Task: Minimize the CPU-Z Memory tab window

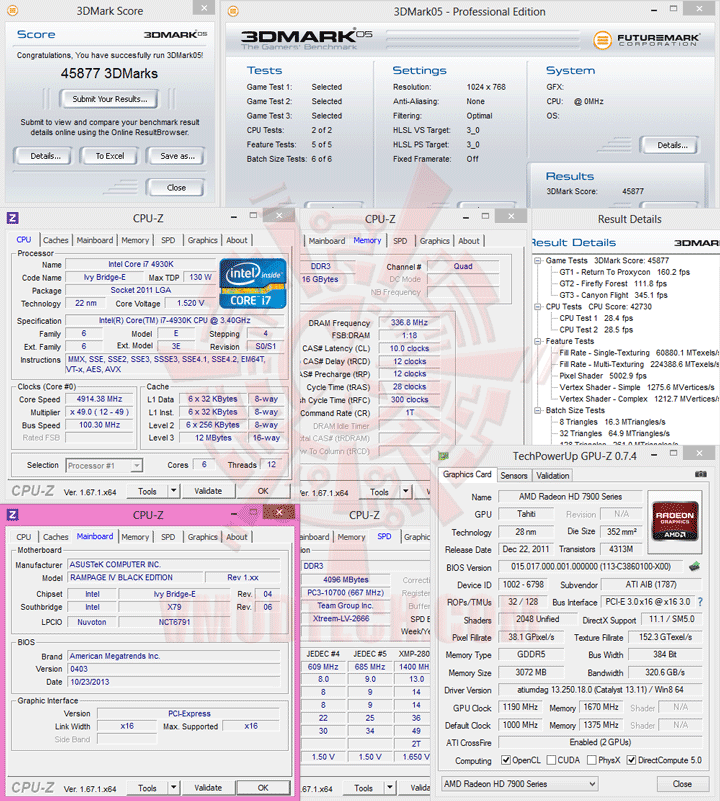Action: tap(466, 218)
